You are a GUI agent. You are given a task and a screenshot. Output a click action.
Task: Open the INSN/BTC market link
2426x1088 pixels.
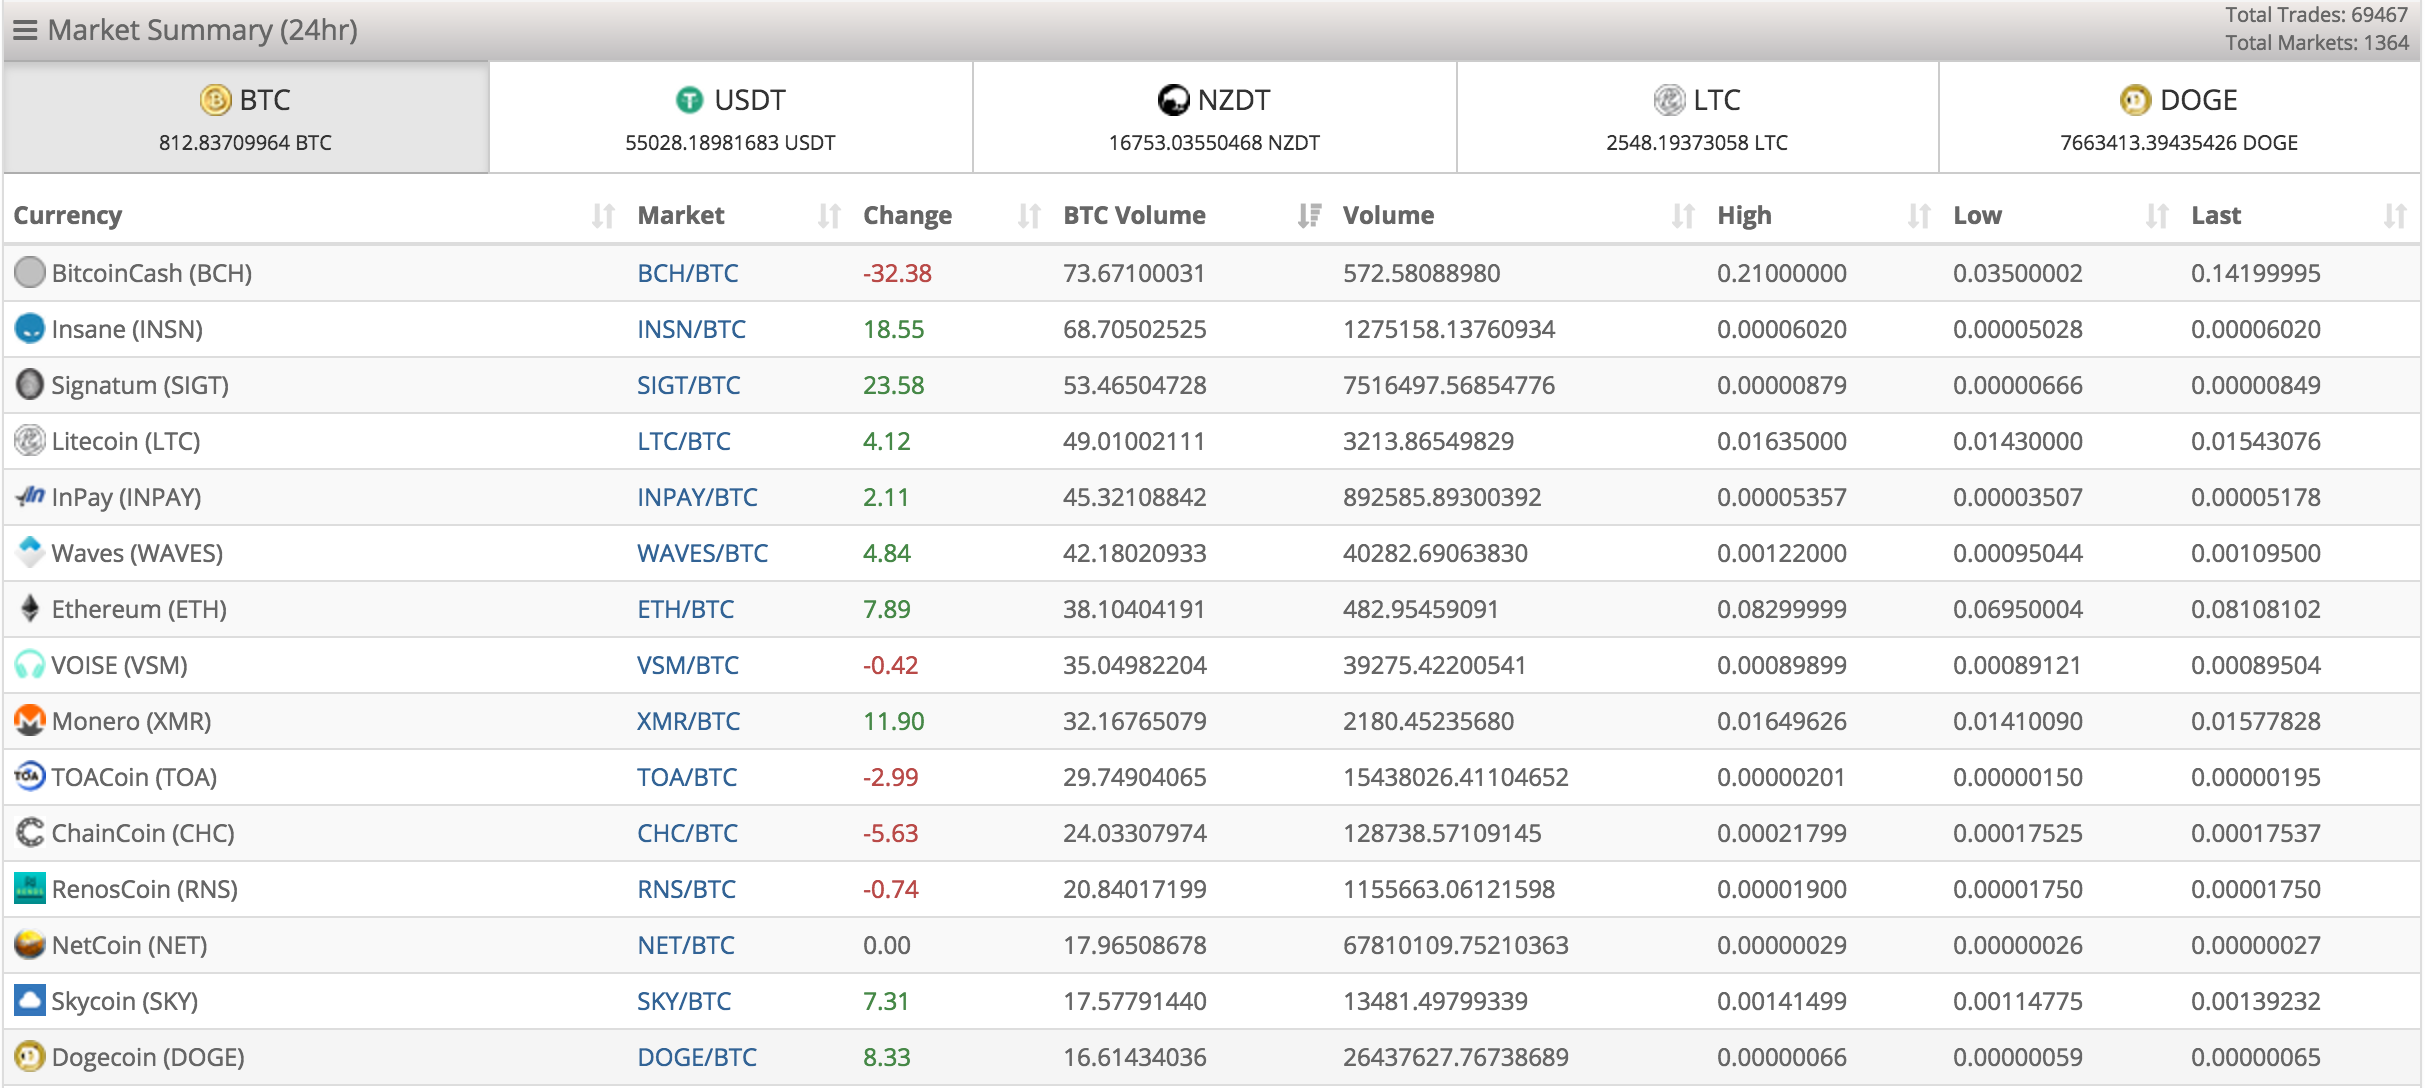pos(692,329)
